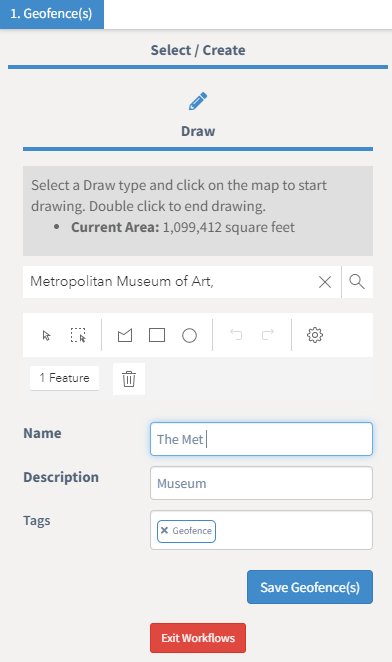Select the circle draw tool
This screenshot has height=662, width=392.
189,336
